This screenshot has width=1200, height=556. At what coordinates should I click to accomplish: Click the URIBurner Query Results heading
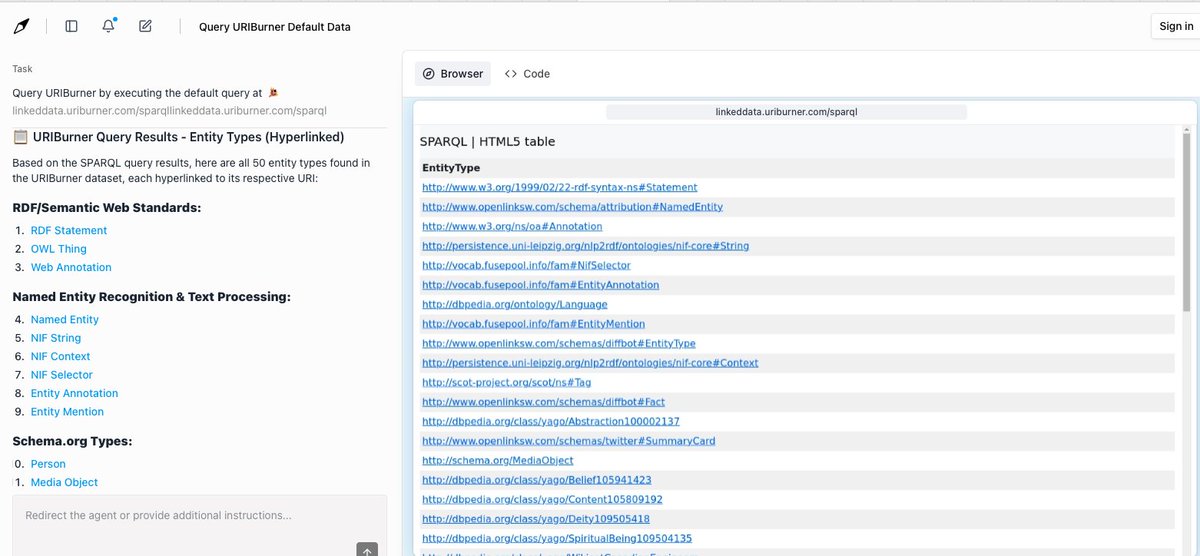pos(178,137)
